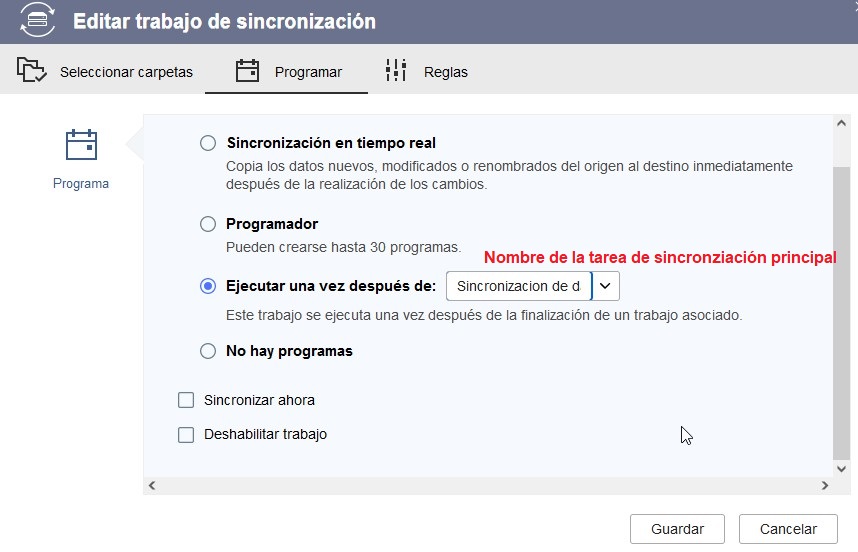Click the folder icon beside Seleccionar carpetas
This screenshot has height=552, width=858.
click(x=32, y=71)
